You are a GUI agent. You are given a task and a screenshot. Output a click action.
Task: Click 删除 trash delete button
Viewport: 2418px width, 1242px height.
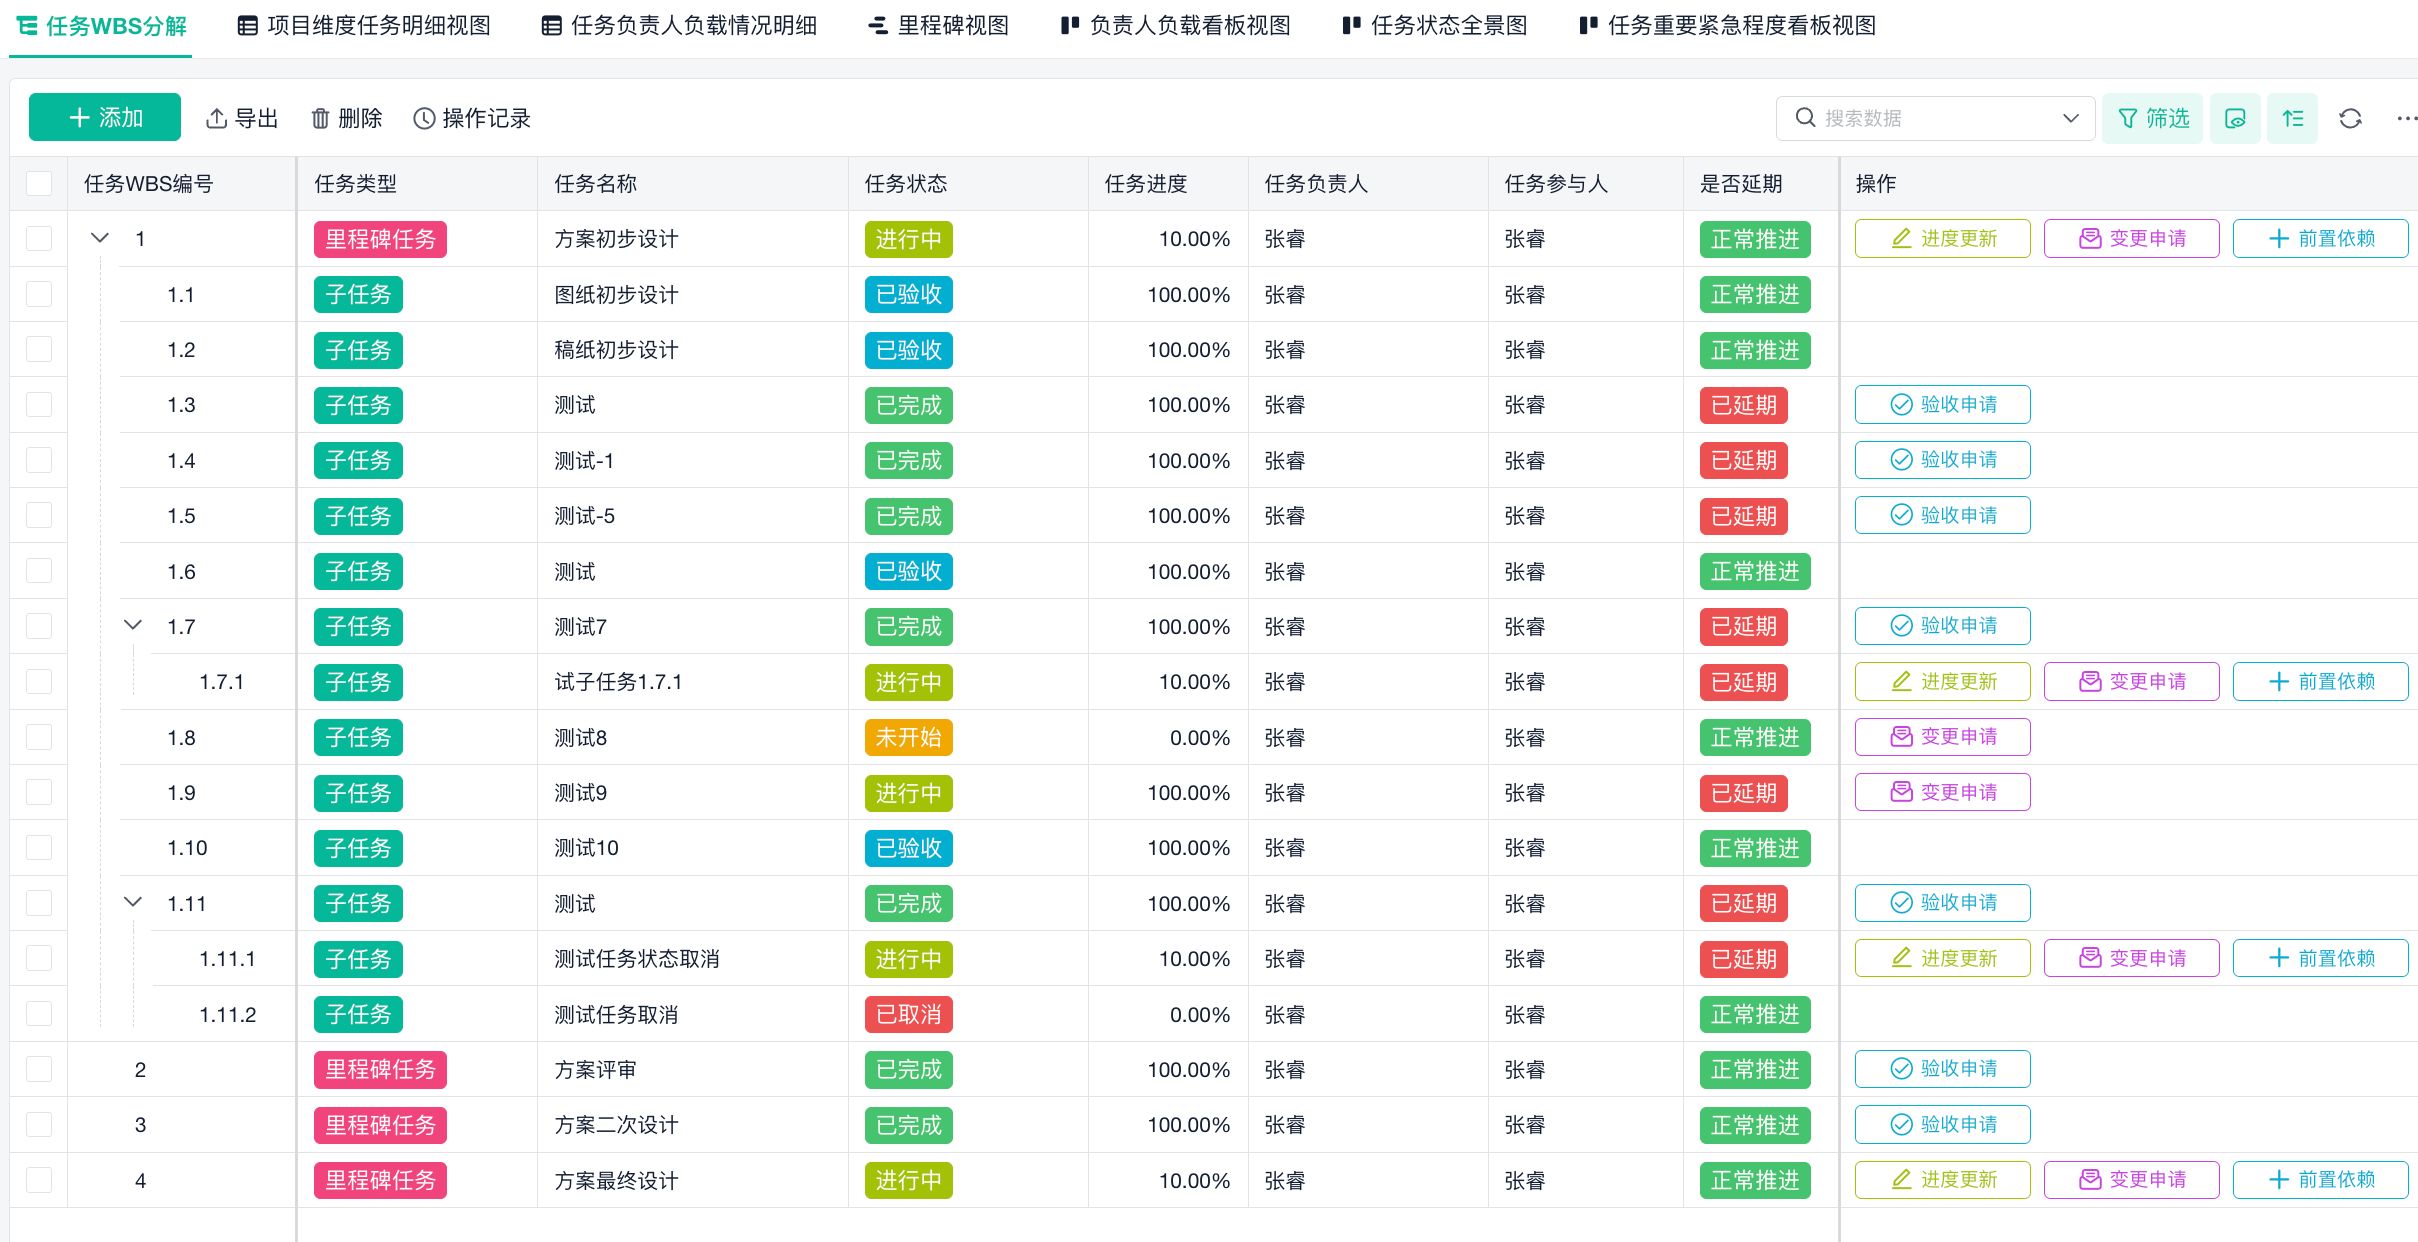(x=346, y=118)
